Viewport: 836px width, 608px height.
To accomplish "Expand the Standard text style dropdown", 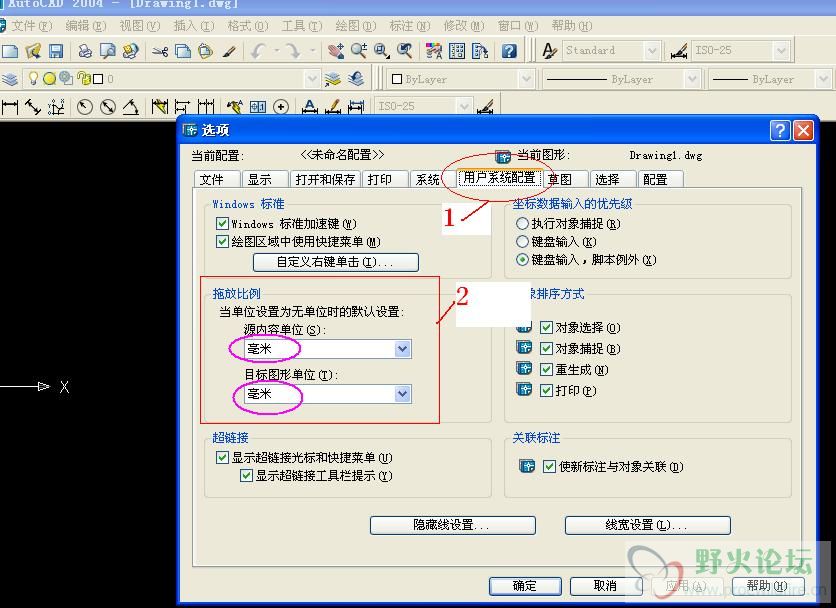I will [x=652, y=51].
